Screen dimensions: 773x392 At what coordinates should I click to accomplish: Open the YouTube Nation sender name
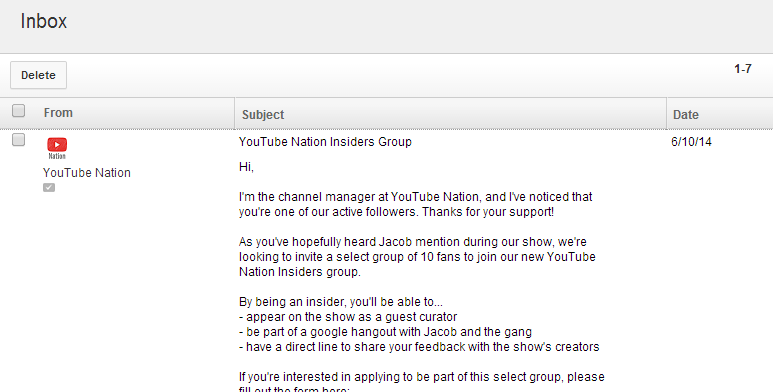[x=87, y=173]
